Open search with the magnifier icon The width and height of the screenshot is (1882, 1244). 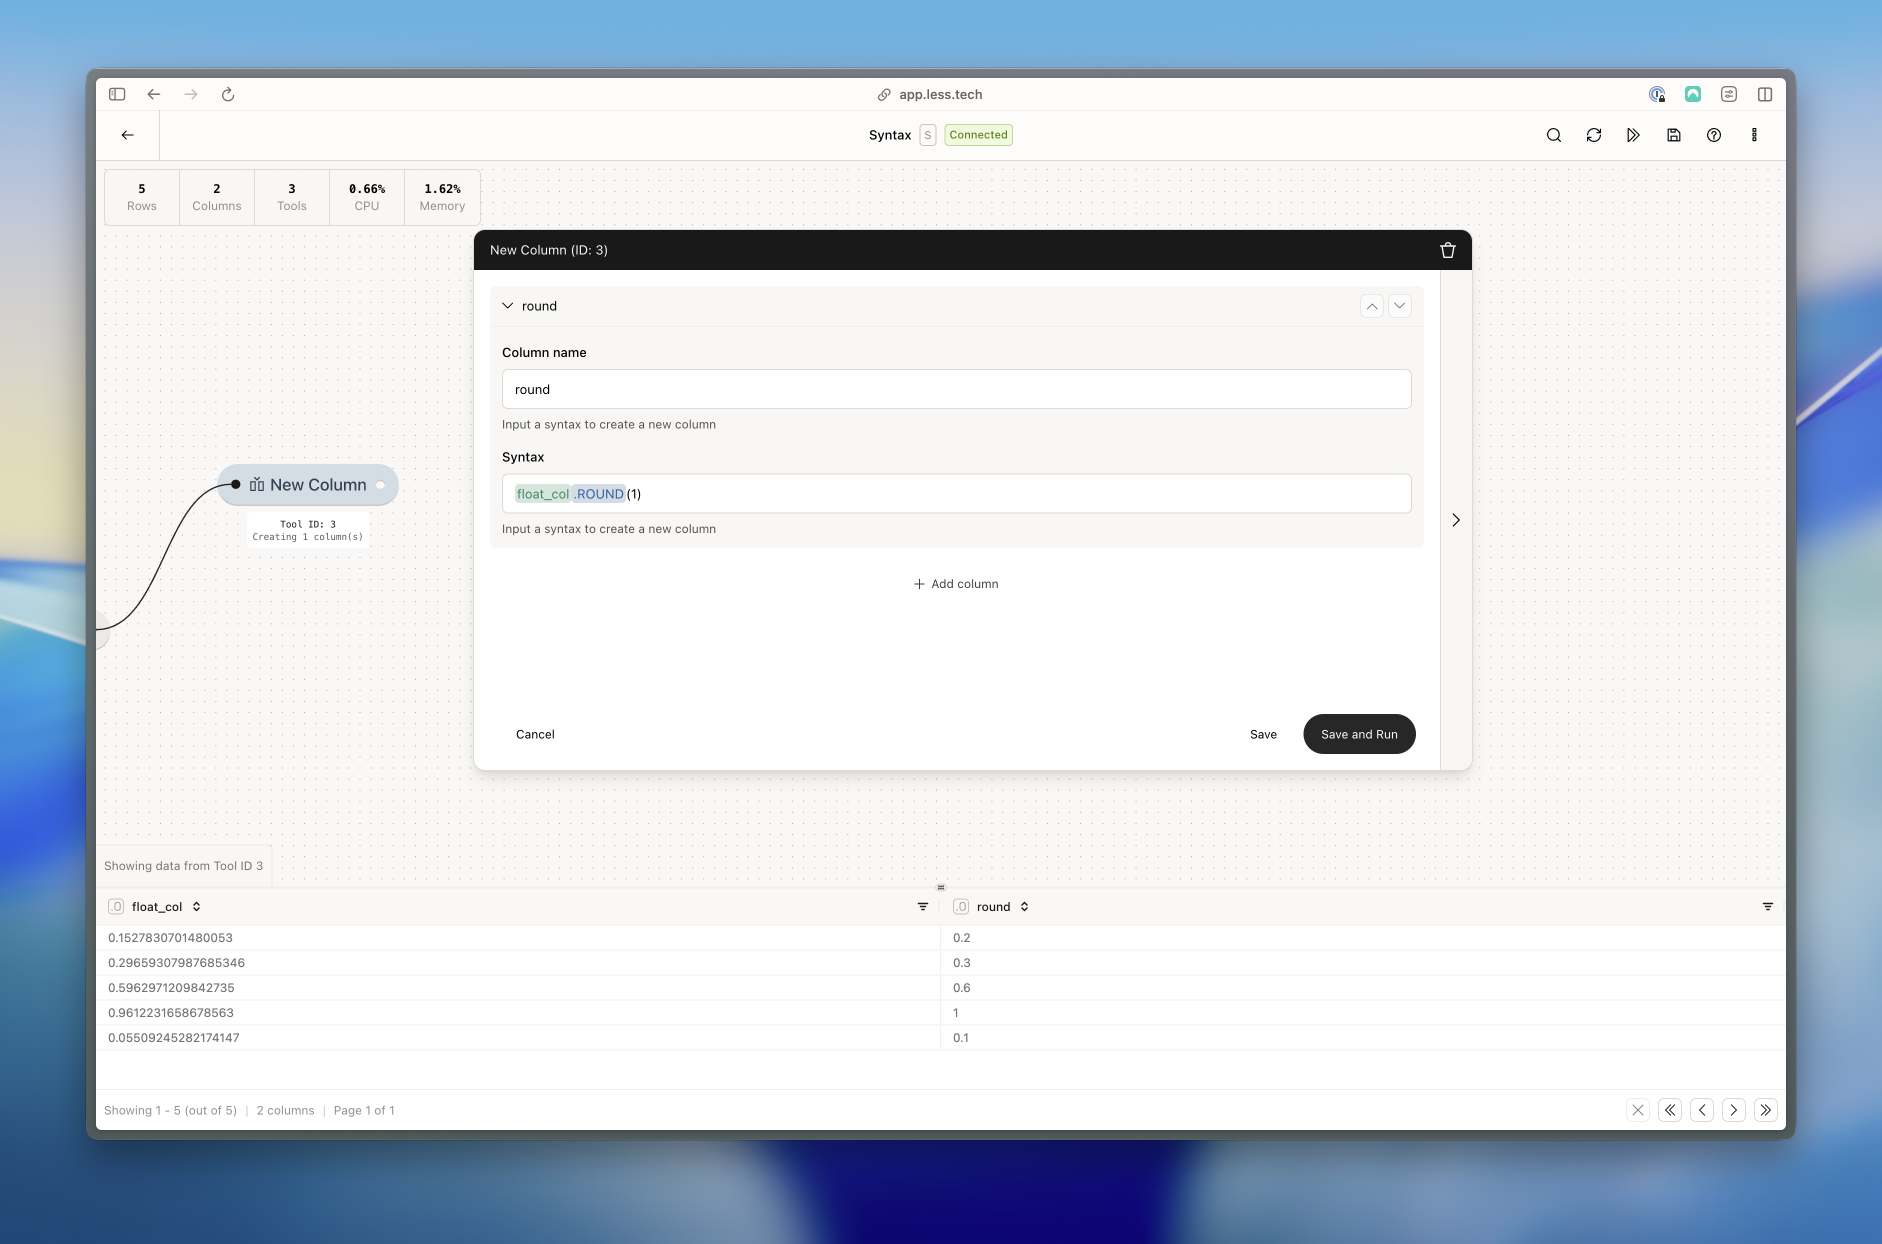(x=1554, y=135)
